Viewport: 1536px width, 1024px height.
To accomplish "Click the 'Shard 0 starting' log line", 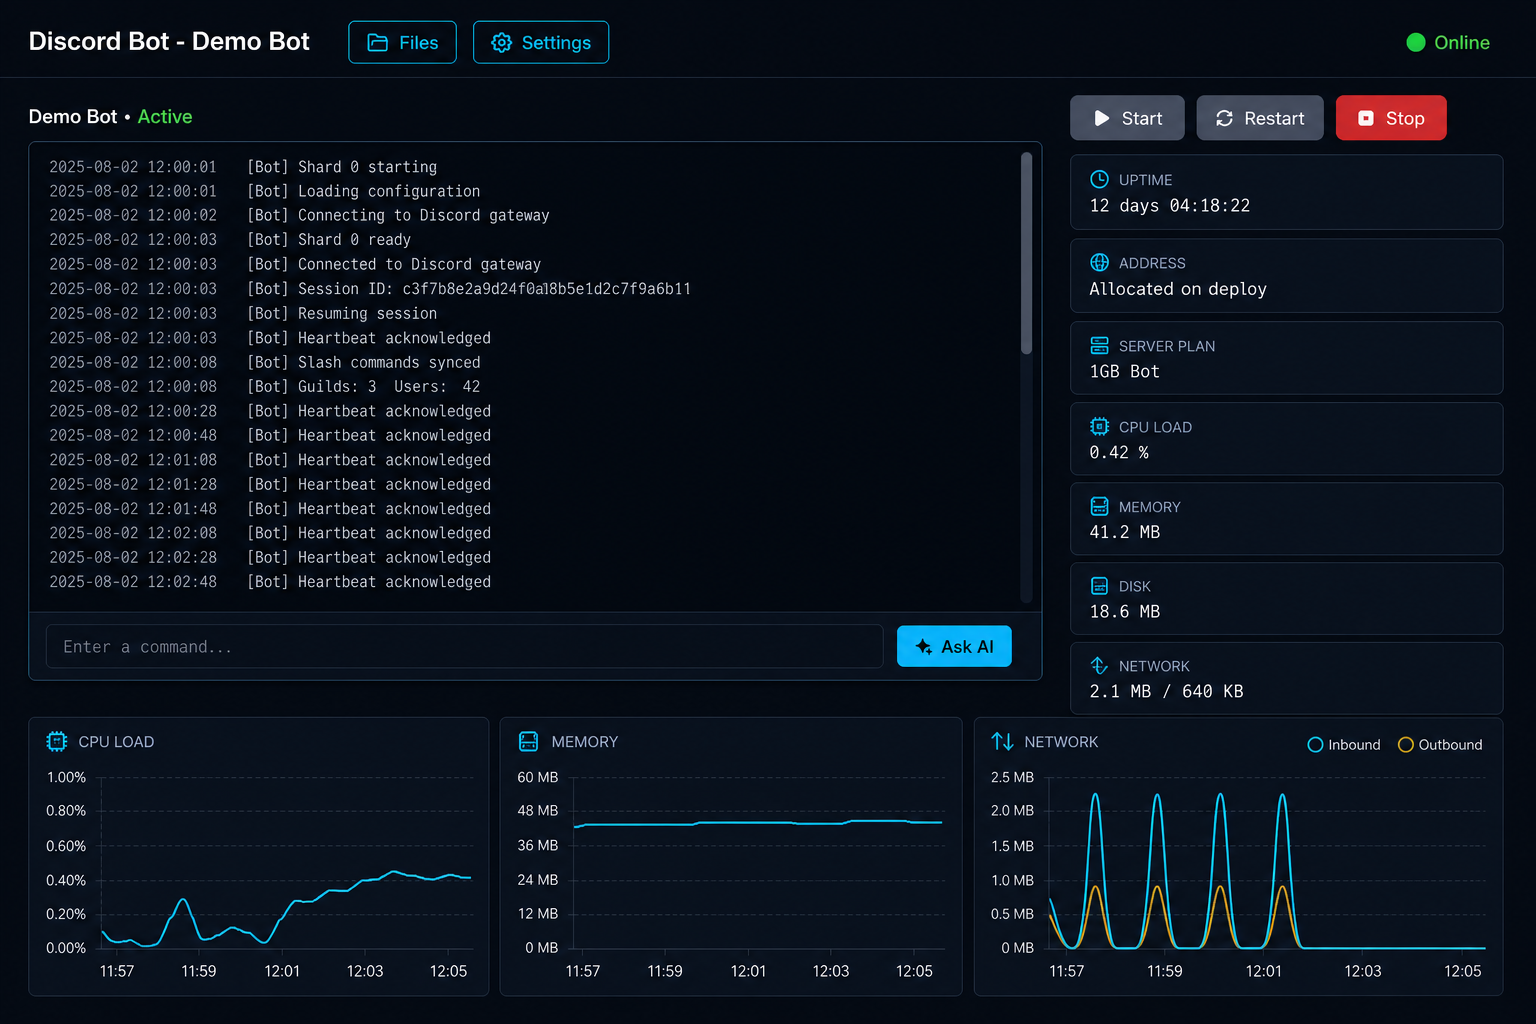I will click(243, 167).
